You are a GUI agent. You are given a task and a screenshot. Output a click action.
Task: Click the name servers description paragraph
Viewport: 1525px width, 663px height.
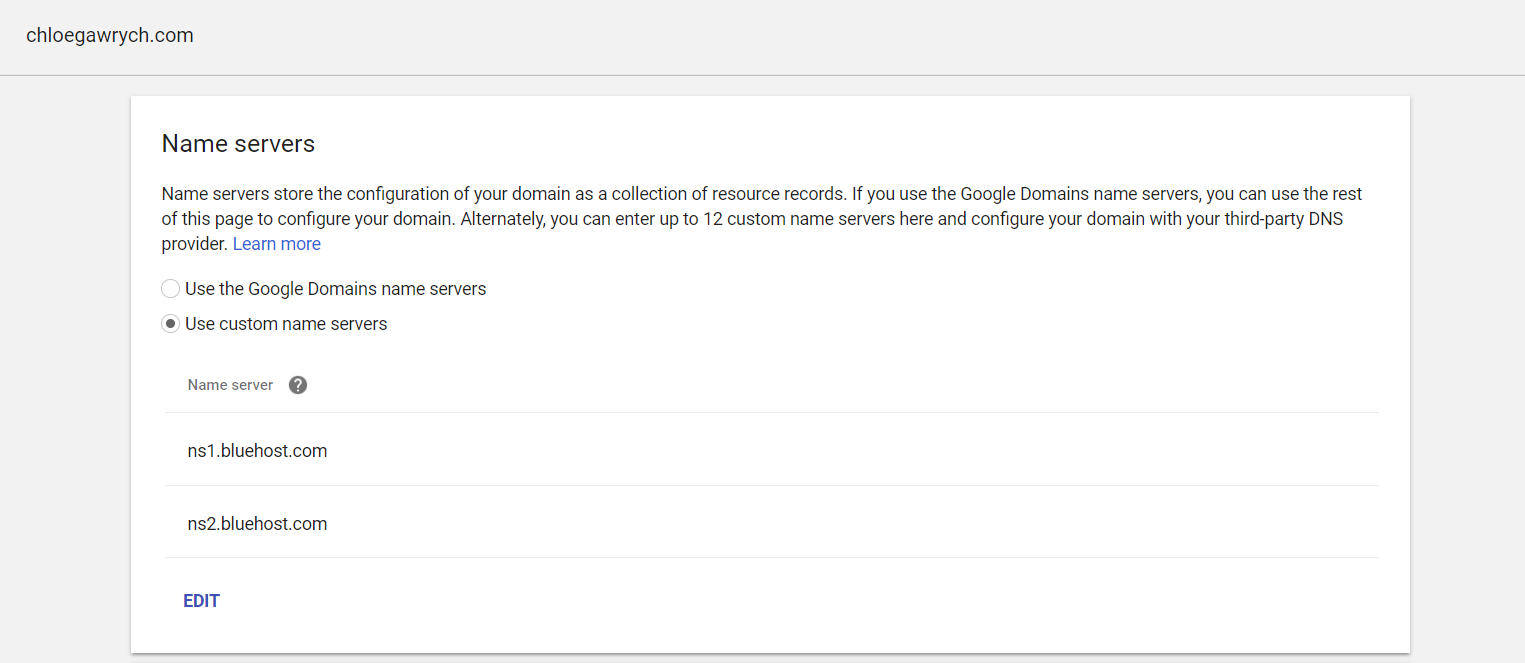(x=762, y=219)
